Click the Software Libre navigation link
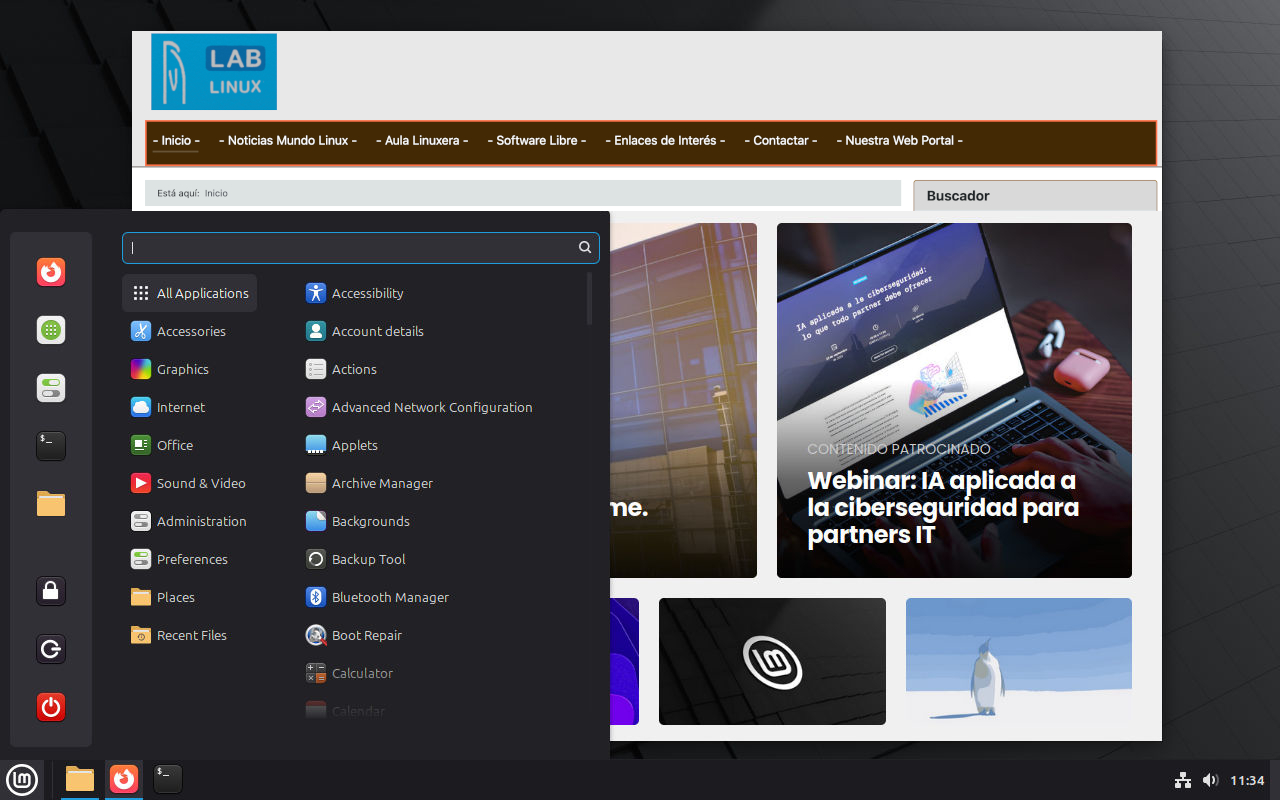Image resolution: width=1280 pixels, height=800 pixels. point(541,141)
